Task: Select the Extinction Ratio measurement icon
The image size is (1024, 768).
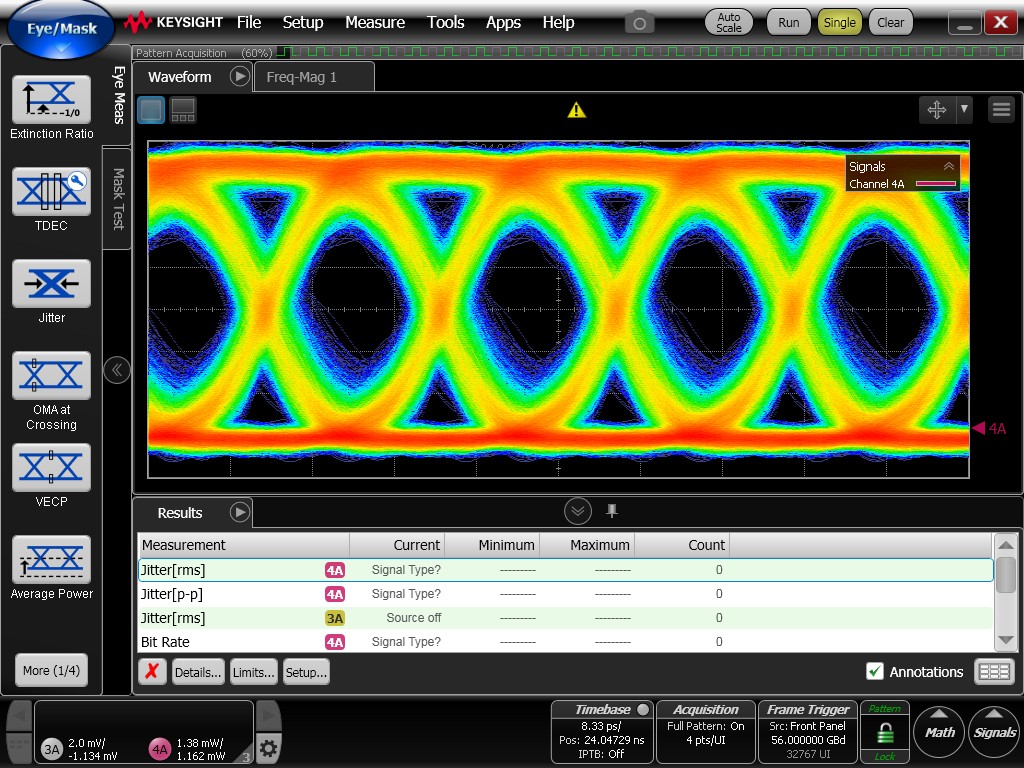Action: click(x=51, y=100)
